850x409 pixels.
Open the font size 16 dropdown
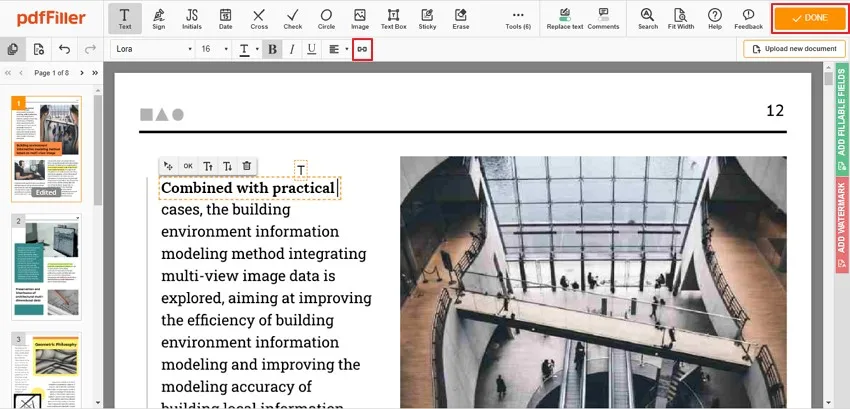click(215, 49)
